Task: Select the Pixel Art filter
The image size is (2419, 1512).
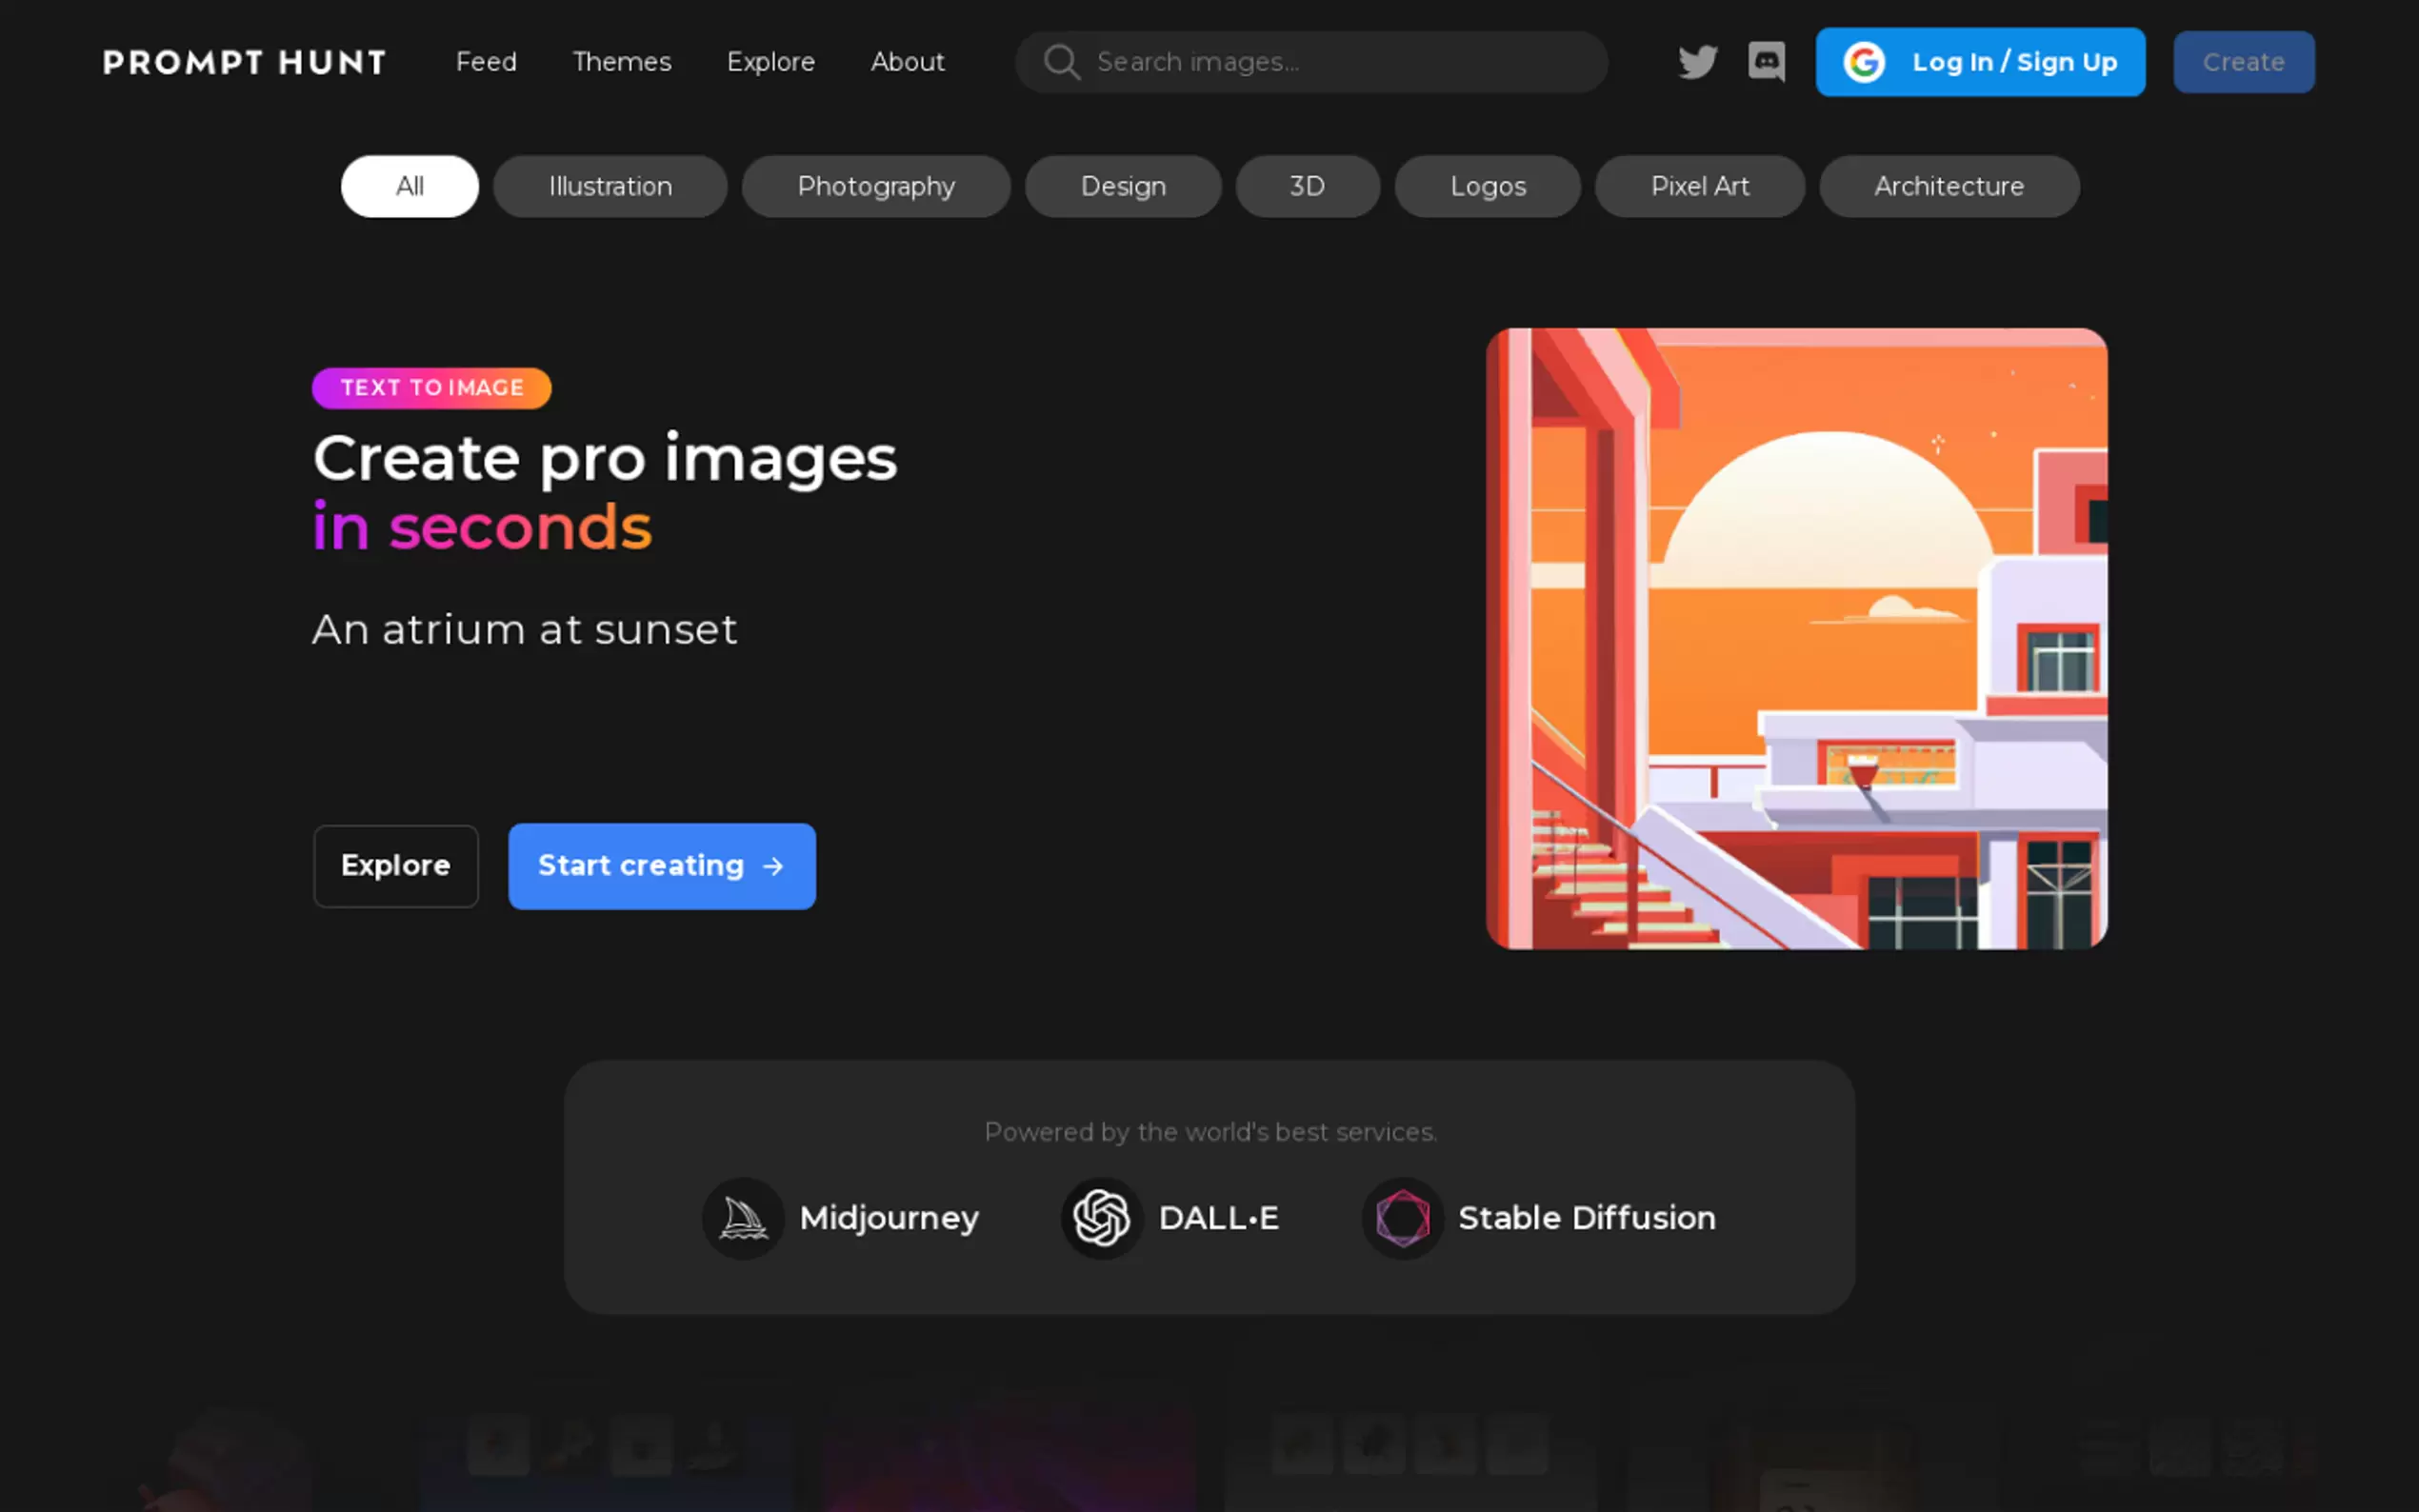Action: tap(1699, 186)
